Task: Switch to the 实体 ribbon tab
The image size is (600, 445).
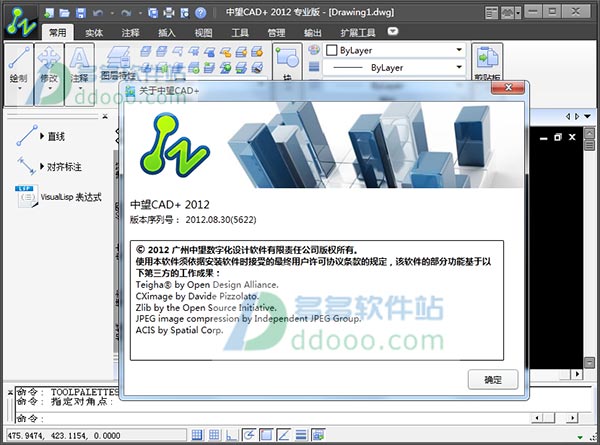Action: point(94,33)
